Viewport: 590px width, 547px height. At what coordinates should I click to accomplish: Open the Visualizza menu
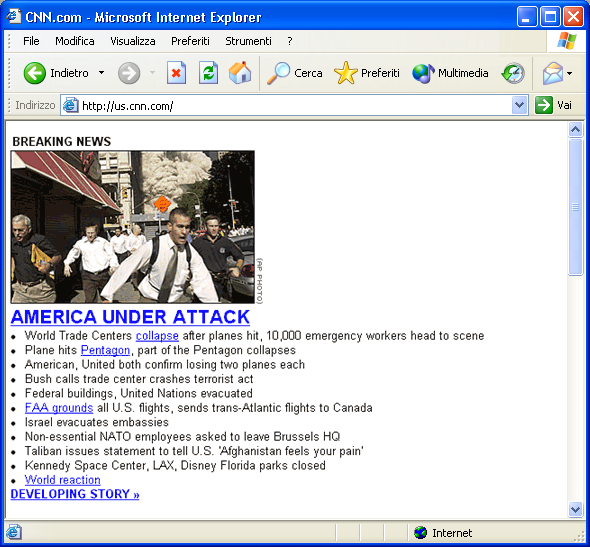[x=133, y=41]
